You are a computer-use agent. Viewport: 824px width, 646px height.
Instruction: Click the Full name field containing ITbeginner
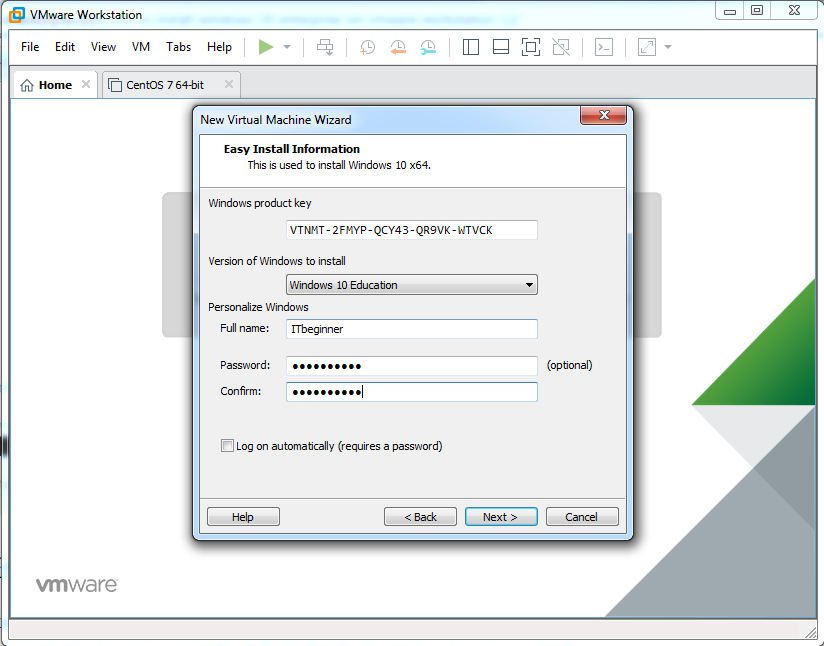point(411,329)
